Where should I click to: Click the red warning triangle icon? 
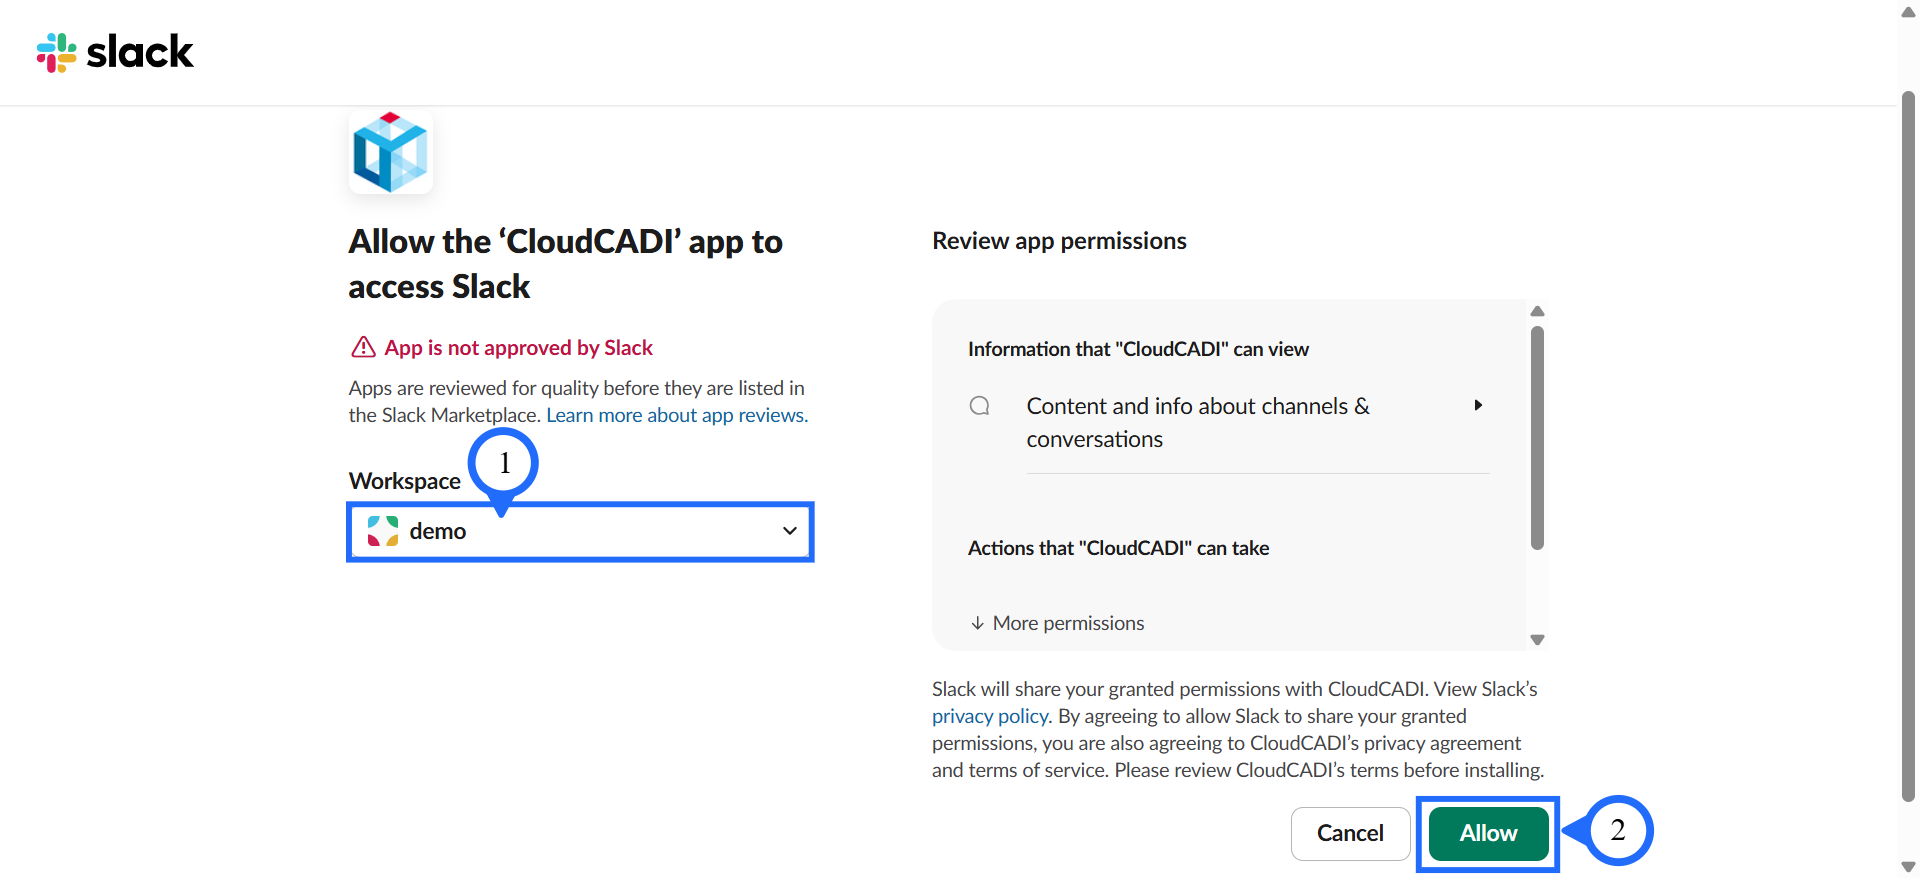[363, 347]
